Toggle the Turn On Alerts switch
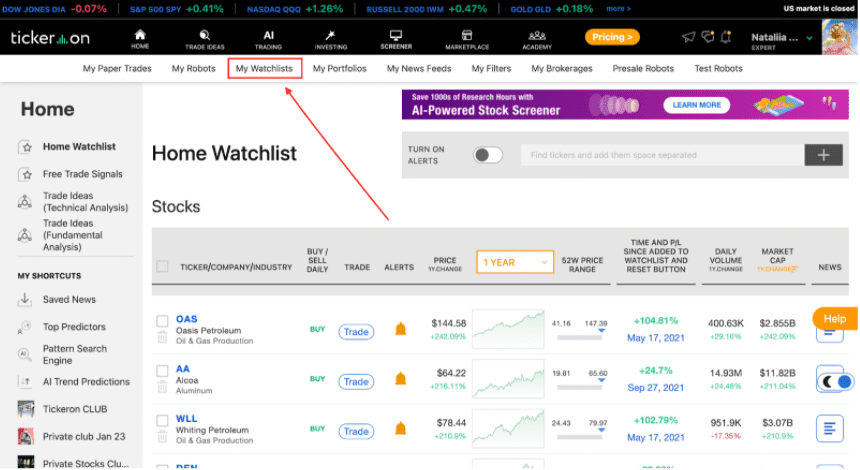 coord(488,155)
